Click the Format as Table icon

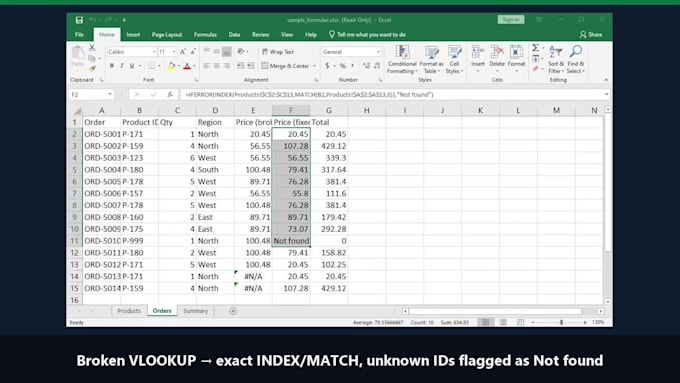[432, 52]
